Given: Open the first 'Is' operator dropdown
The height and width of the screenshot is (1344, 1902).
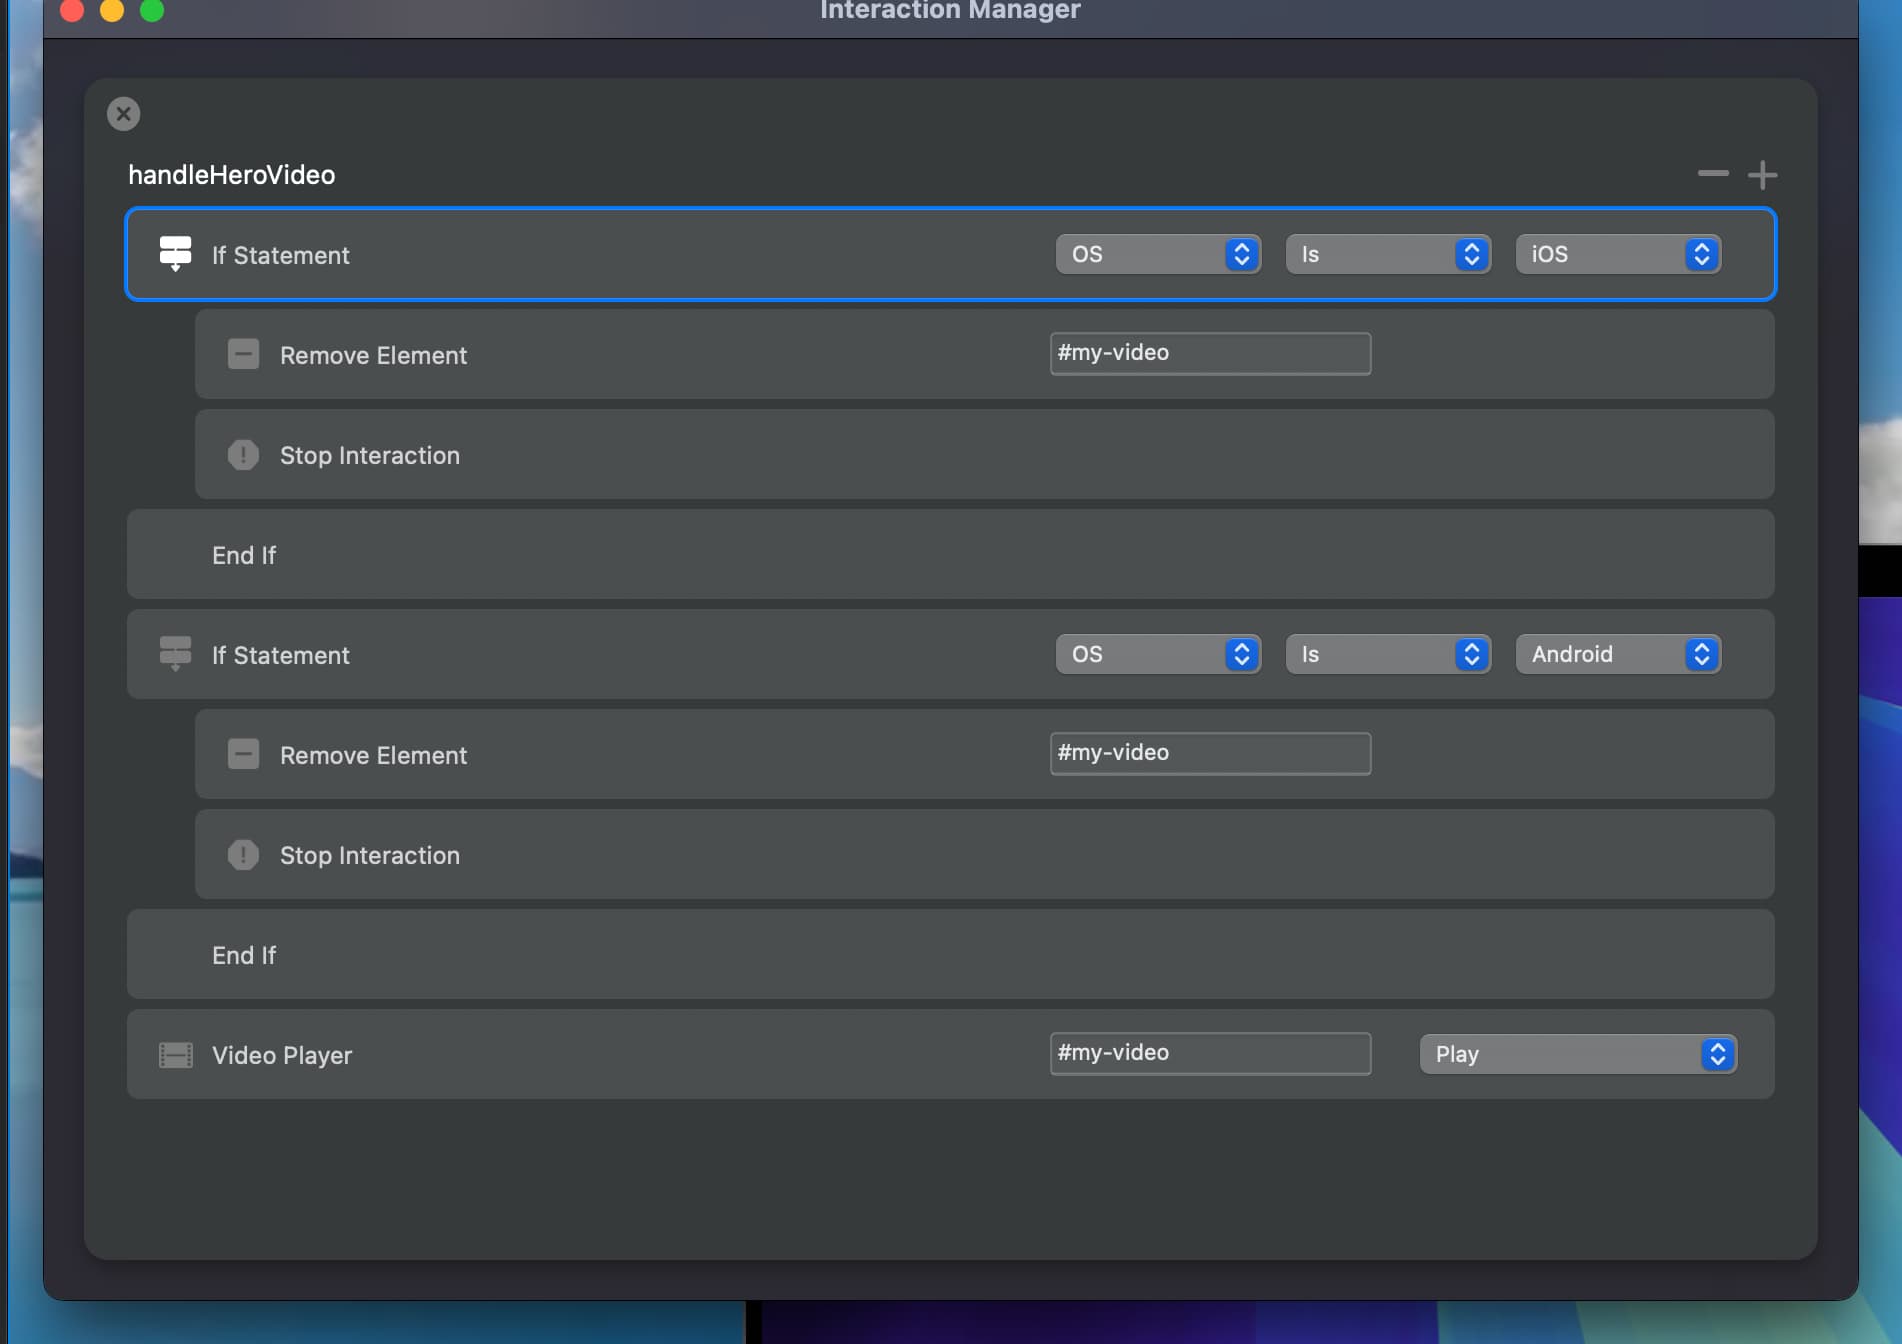Looking at the screenshot, I should [1387, 254].
